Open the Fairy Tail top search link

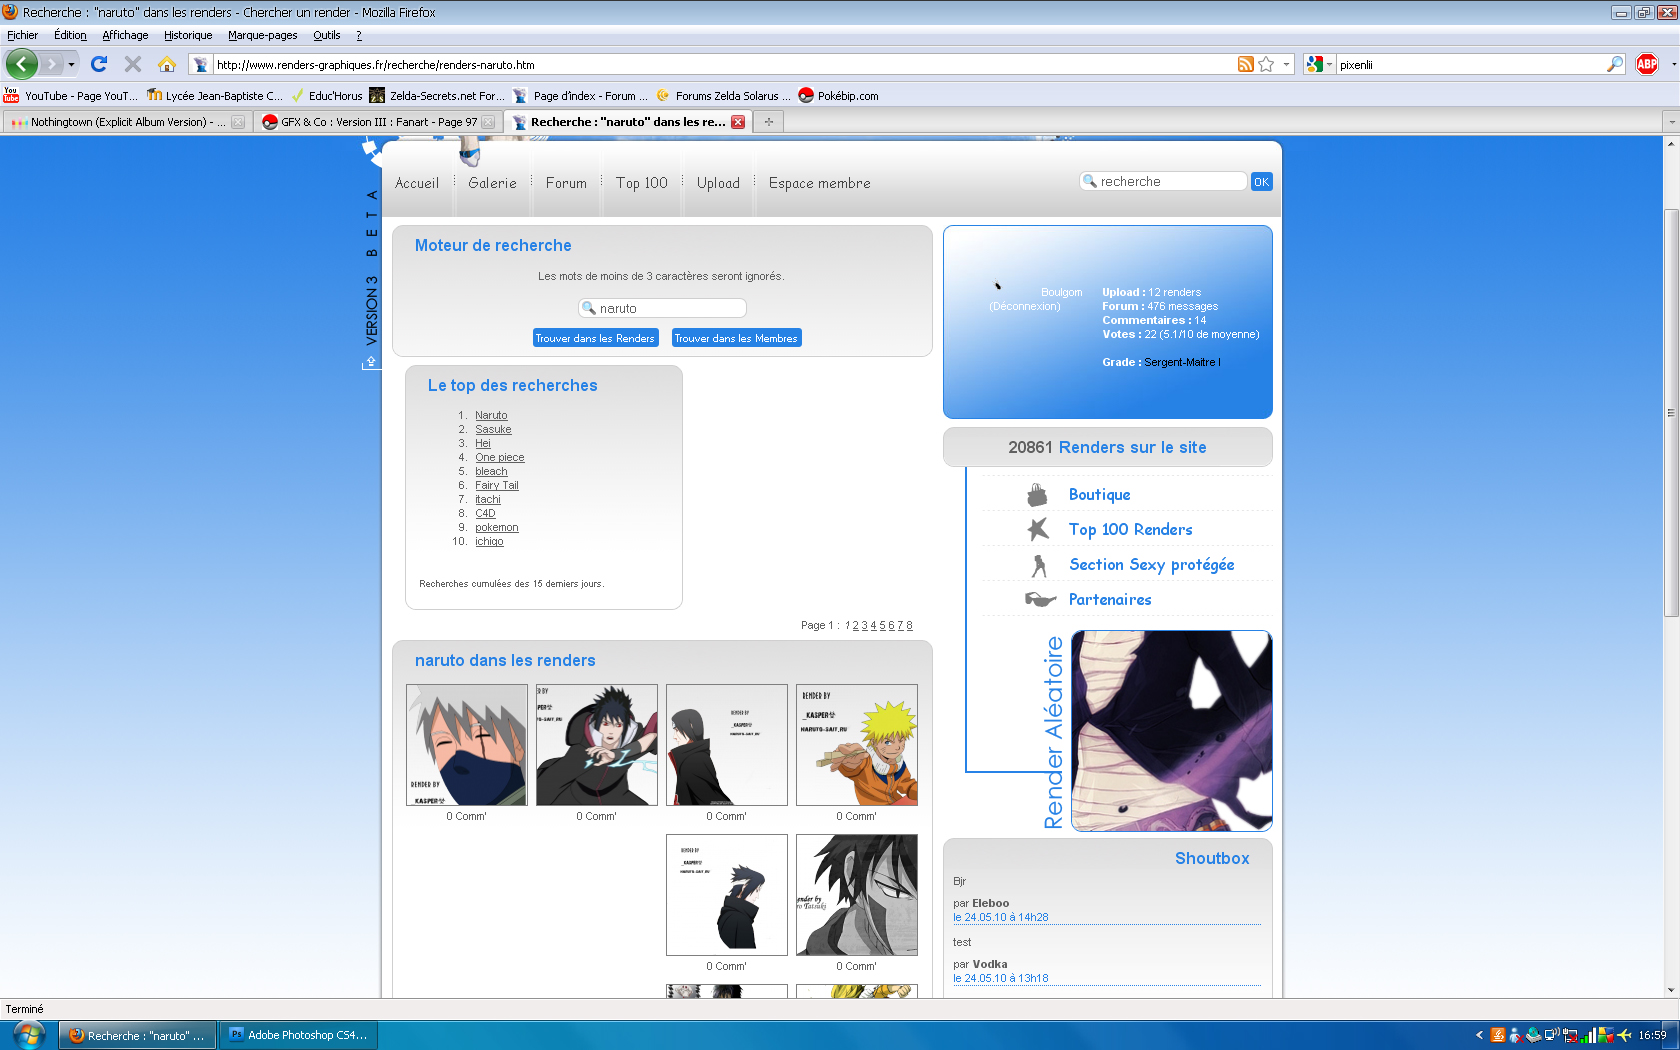coord(496,485)
